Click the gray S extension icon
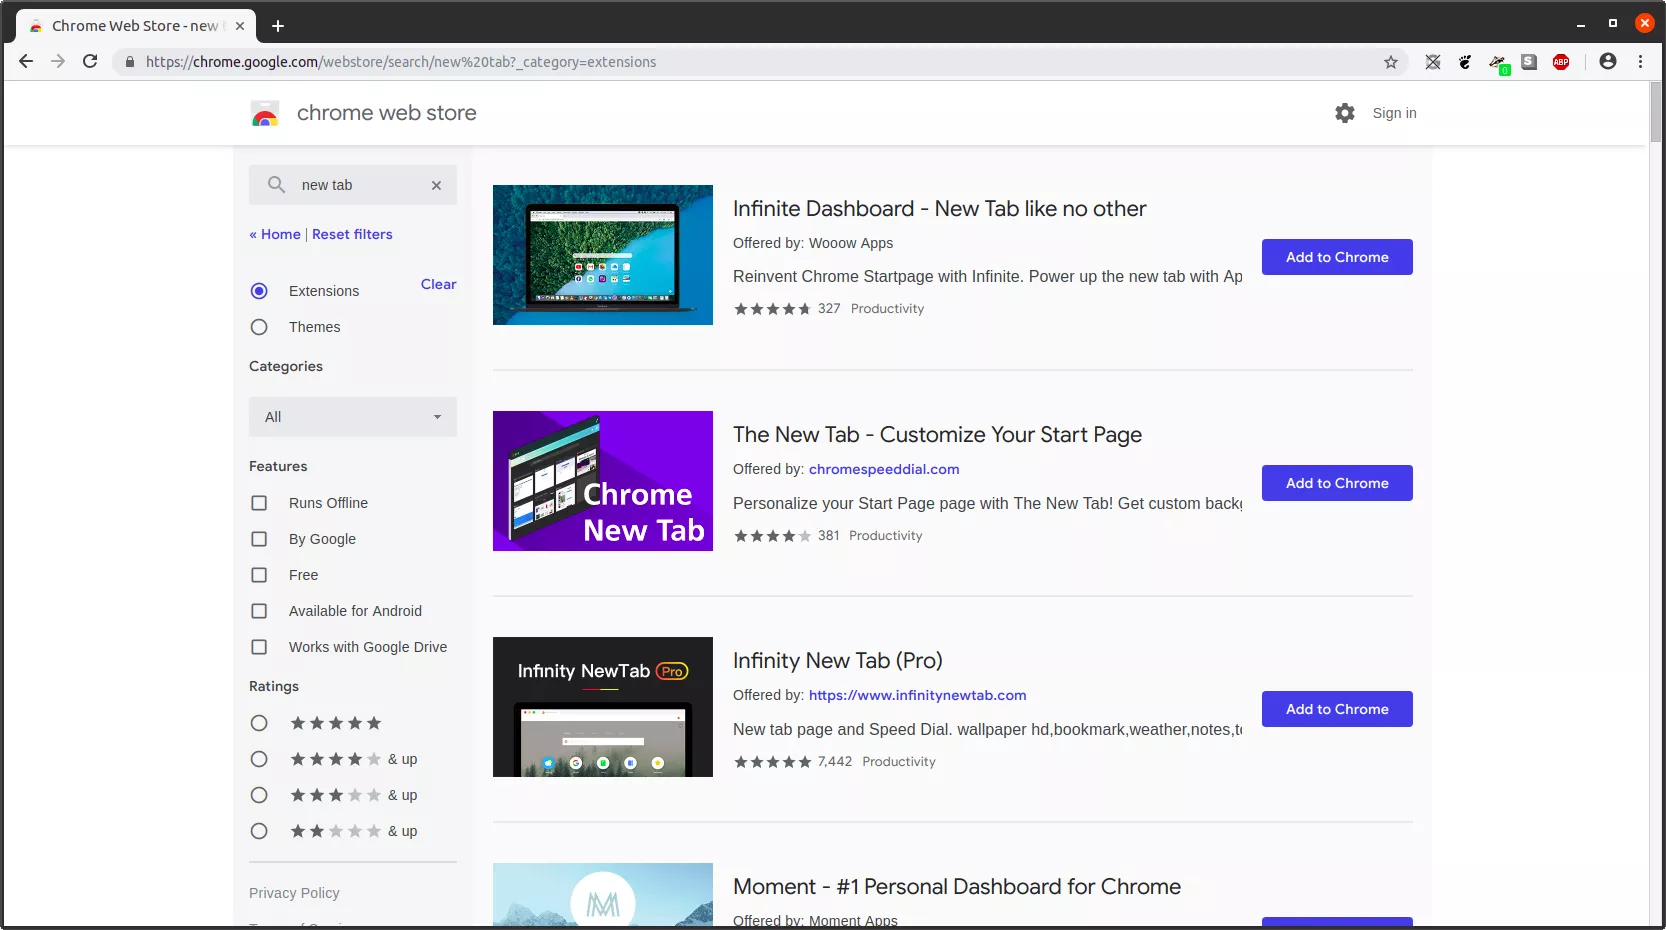 pos(1529,62)
